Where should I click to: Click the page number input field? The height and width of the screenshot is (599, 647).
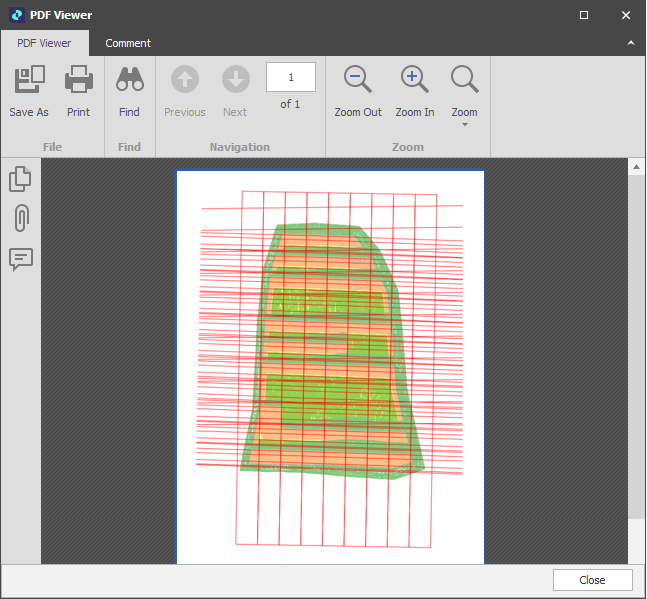tap(291, 77)
